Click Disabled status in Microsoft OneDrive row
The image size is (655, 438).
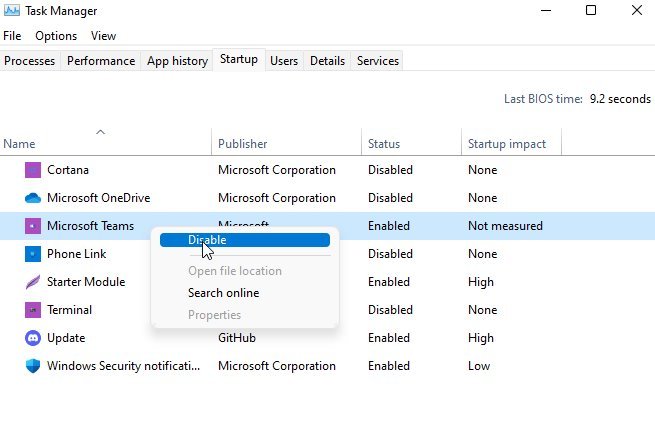tap(390, 198)
